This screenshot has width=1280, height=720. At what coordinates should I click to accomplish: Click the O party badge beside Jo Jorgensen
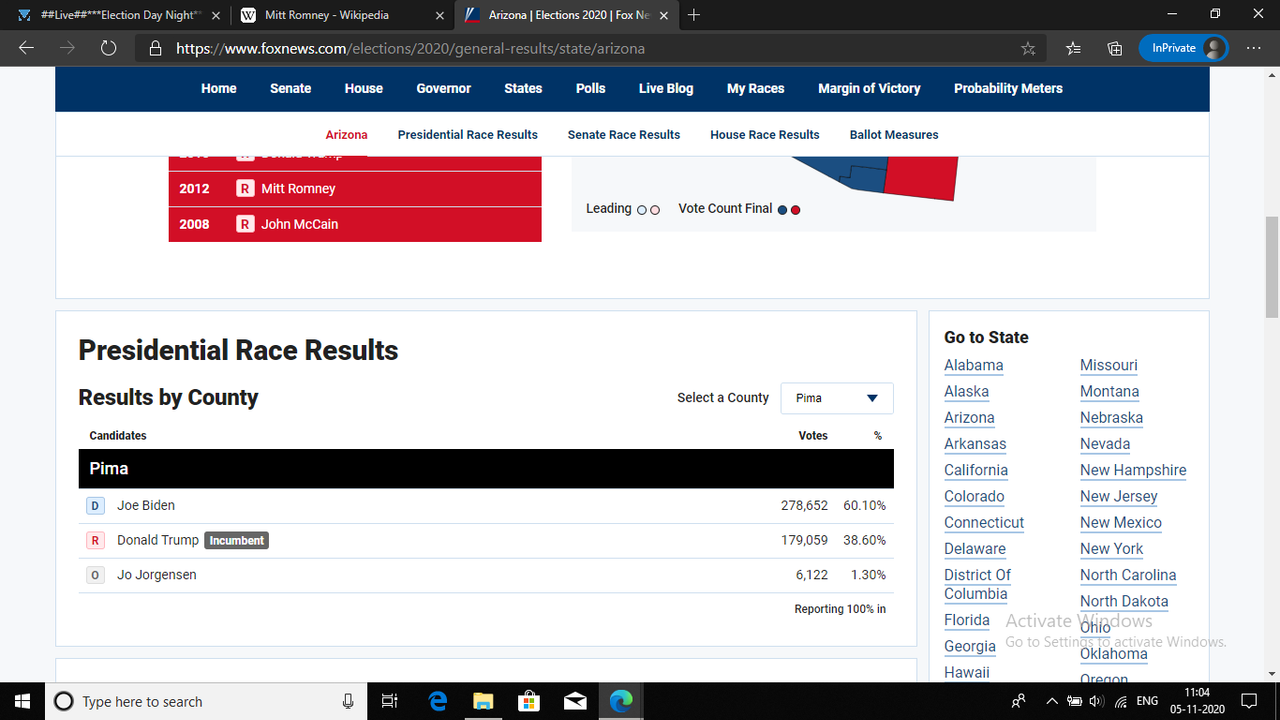[95, 576]
